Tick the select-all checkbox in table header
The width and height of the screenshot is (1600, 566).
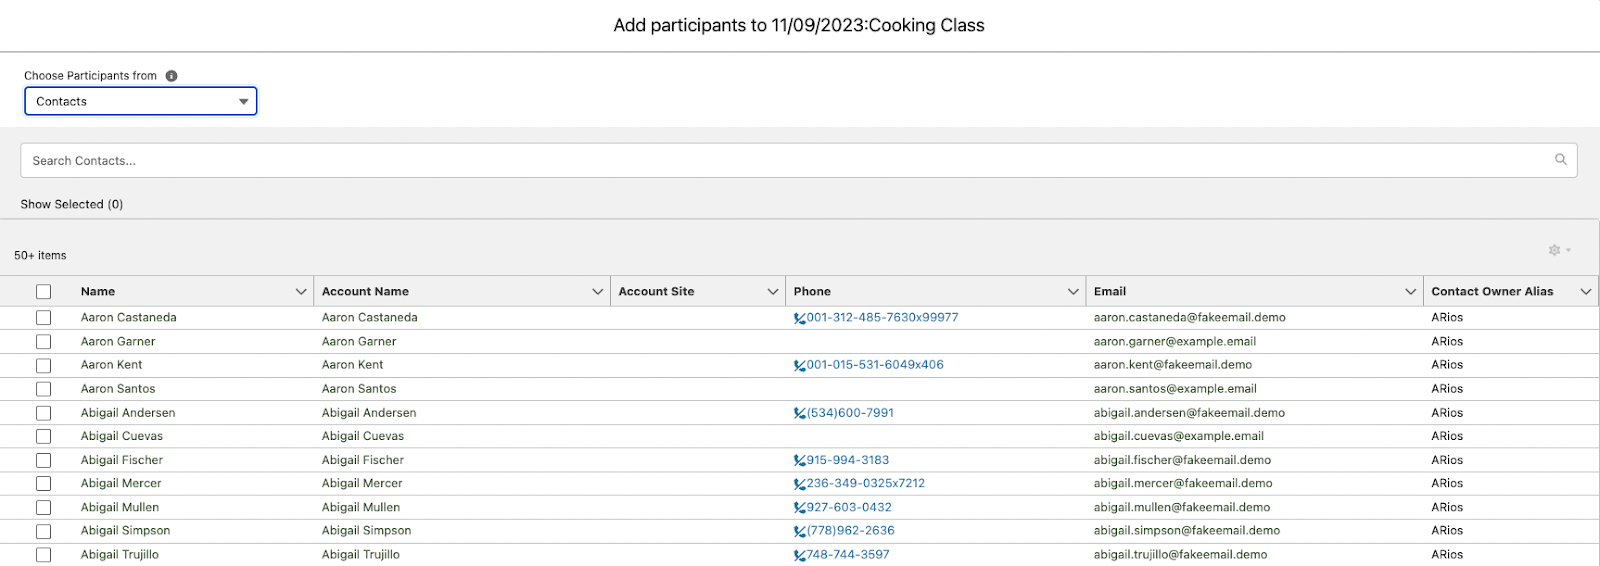tap(43, 292)
